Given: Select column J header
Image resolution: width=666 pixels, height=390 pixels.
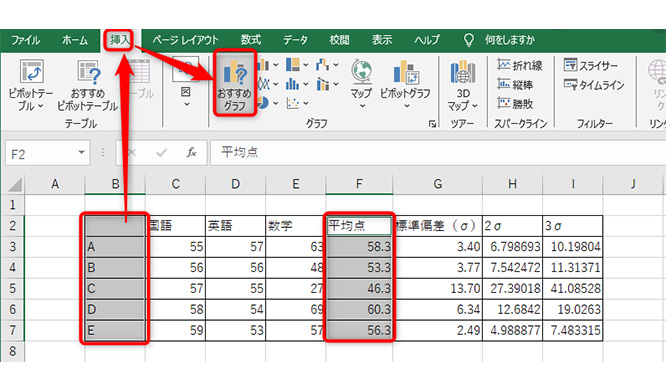Looking at the screenshot, I should [x=633, y=184].
